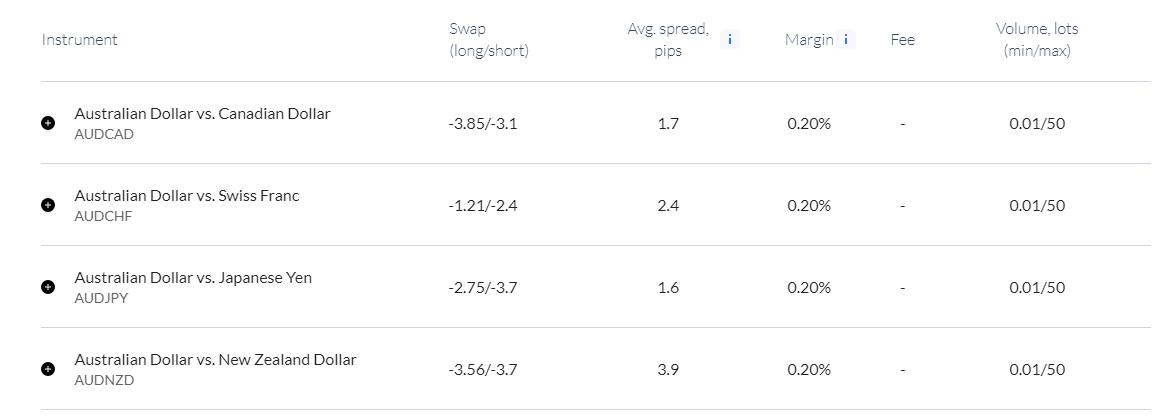Click the AUDNZD swap value -3.56/-3.7

click(x=483, y=369)
